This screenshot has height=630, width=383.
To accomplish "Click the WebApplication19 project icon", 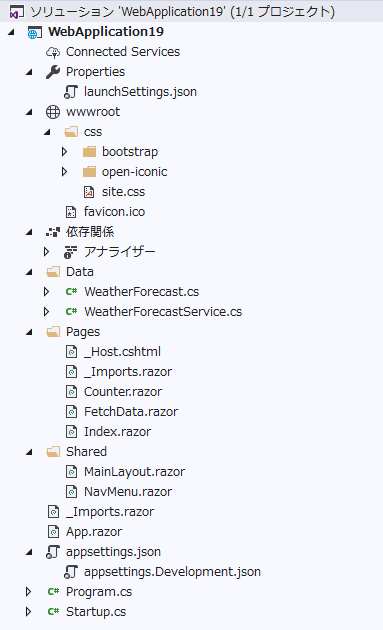I will pos(35,32).
